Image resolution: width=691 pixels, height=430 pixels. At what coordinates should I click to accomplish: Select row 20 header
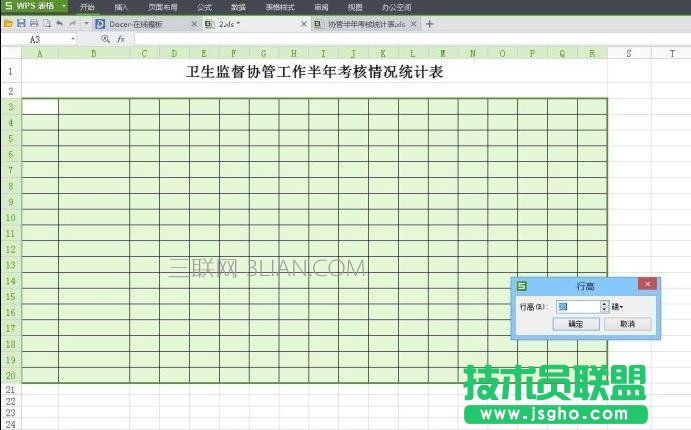(x=11, y=375)
